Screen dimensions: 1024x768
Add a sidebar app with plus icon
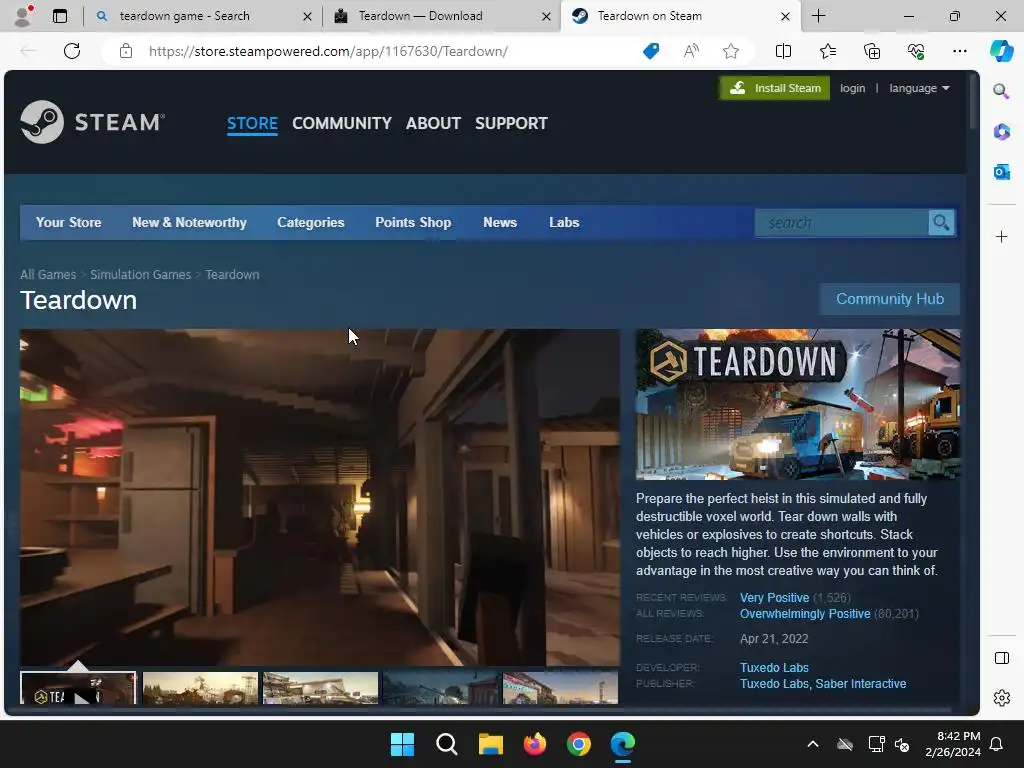click(1001, 236)
